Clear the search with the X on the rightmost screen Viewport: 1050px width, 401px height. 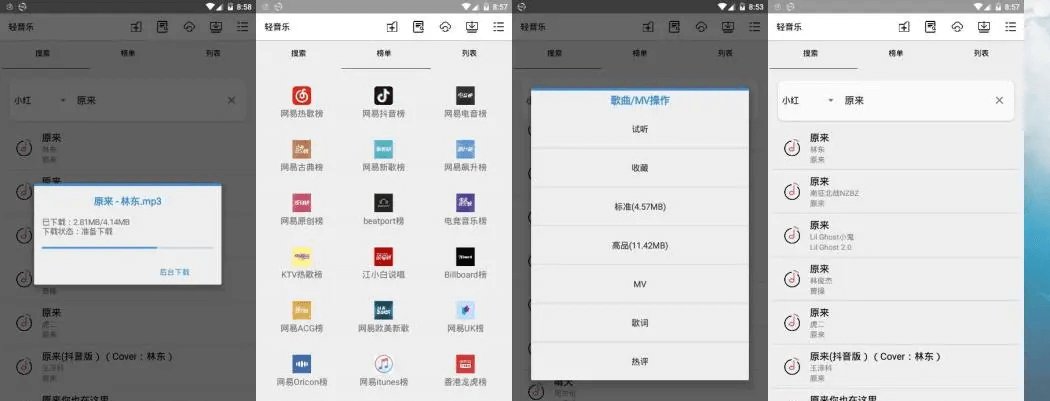(999, 100)
